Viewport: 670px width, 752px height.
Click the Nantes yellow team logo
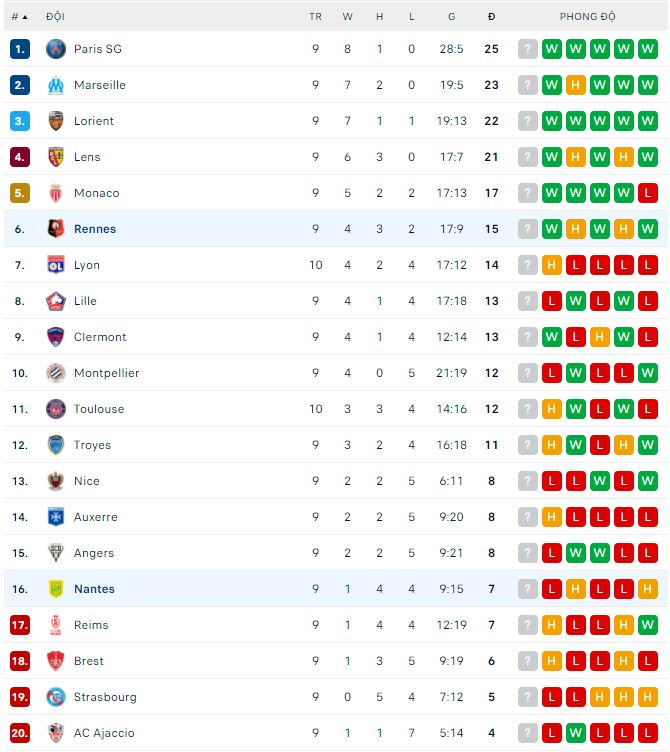pyautogui.click(x=56, y=589)
